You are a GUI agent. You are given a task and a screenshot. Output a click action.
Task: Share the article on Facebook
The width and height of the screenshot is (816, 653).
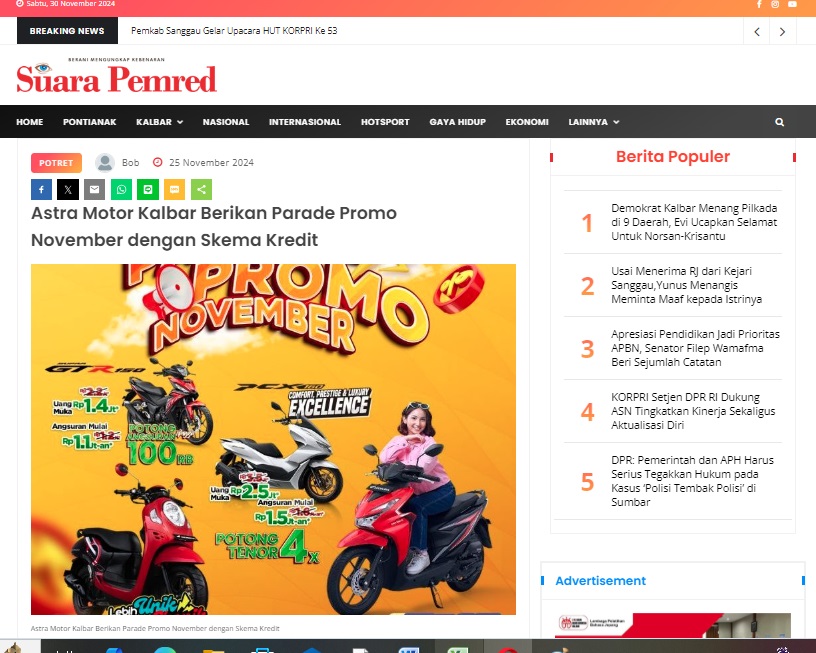[42, 189]
